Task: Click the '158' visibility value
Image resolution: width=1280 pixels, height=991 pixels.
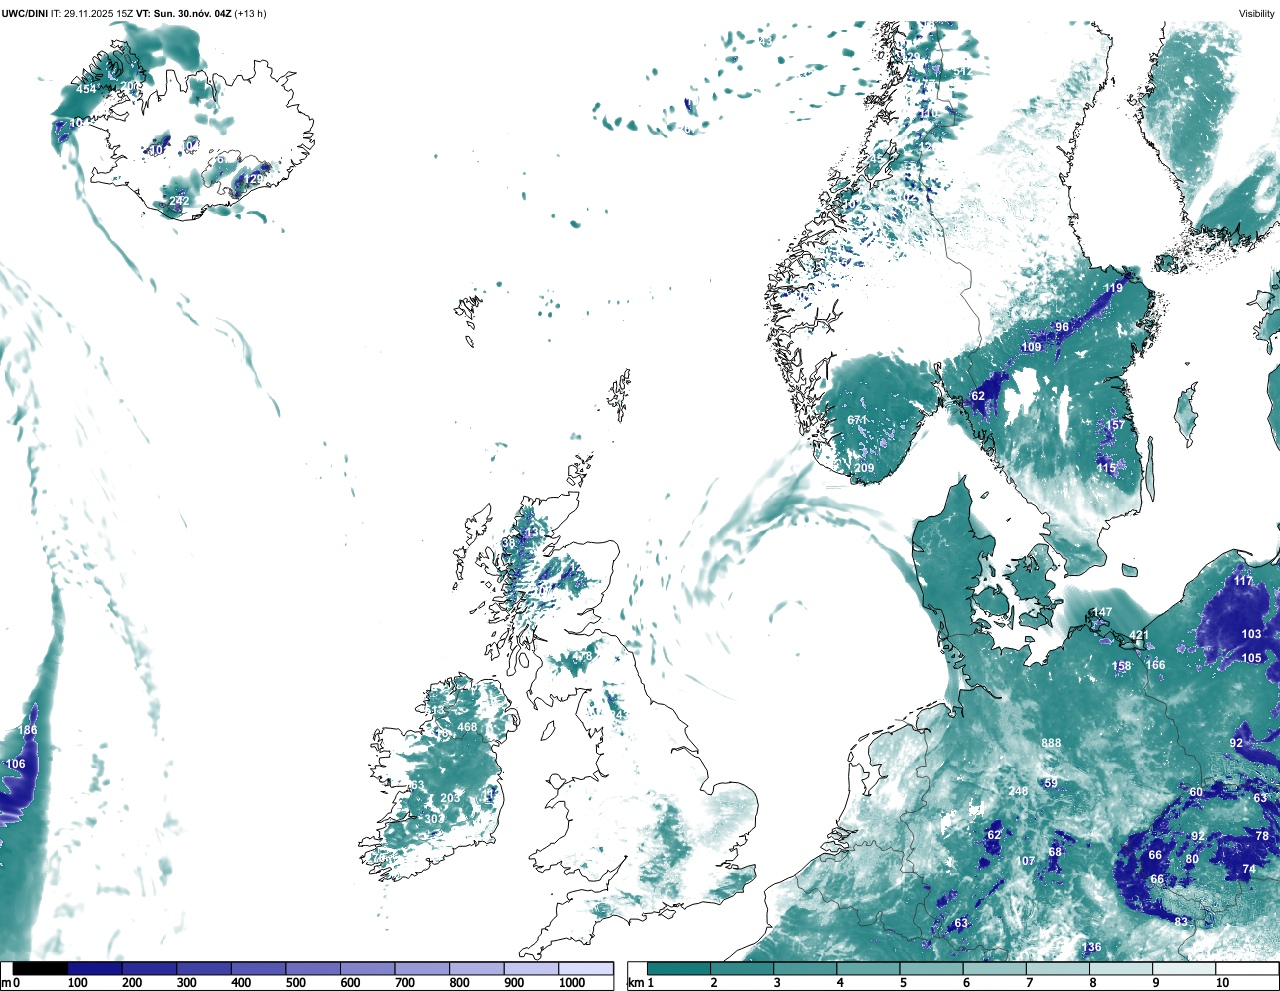Action: coord(1122,666)
